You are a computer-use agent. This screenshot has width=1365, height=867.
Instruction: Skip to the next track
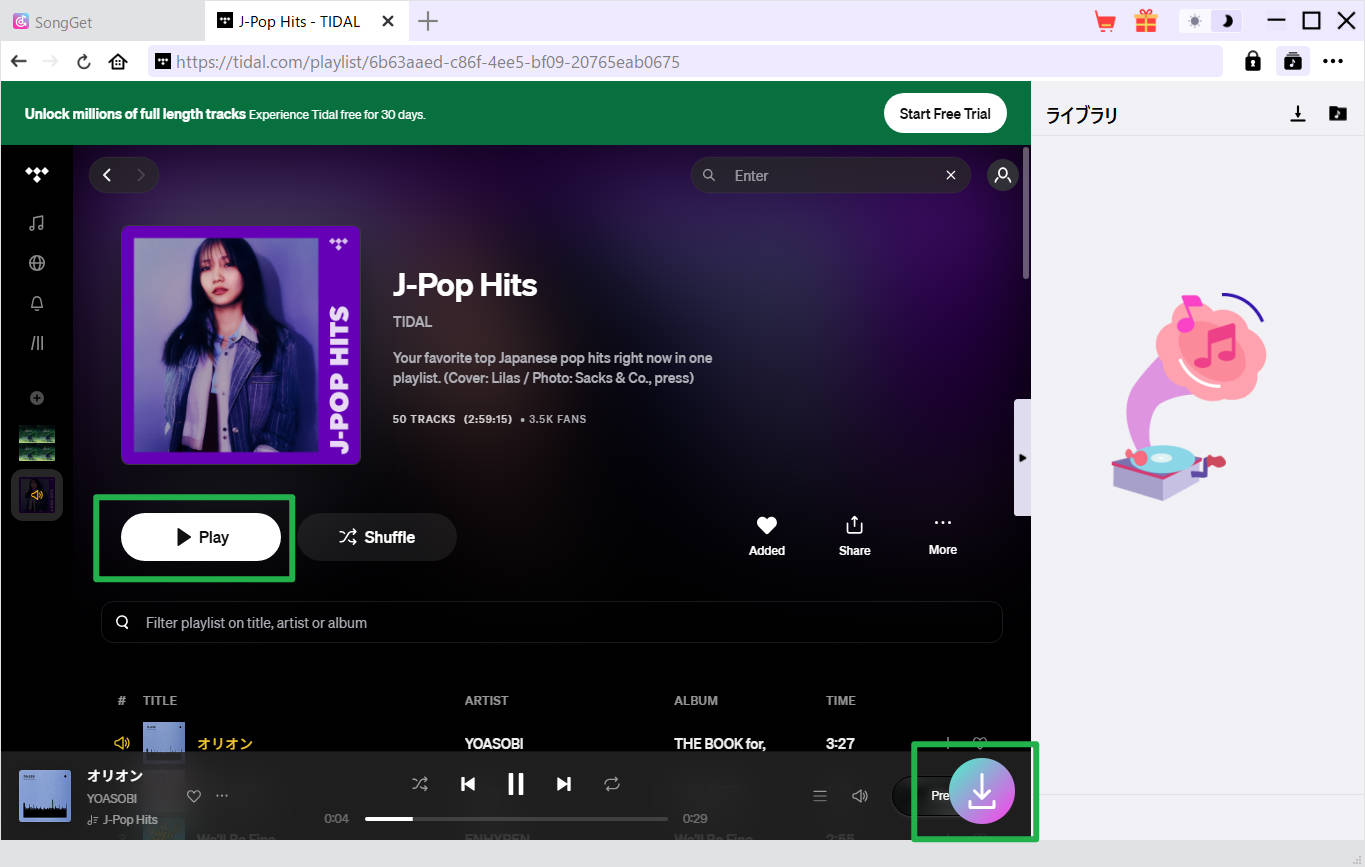pyautogui.click(x=564, y=784)
